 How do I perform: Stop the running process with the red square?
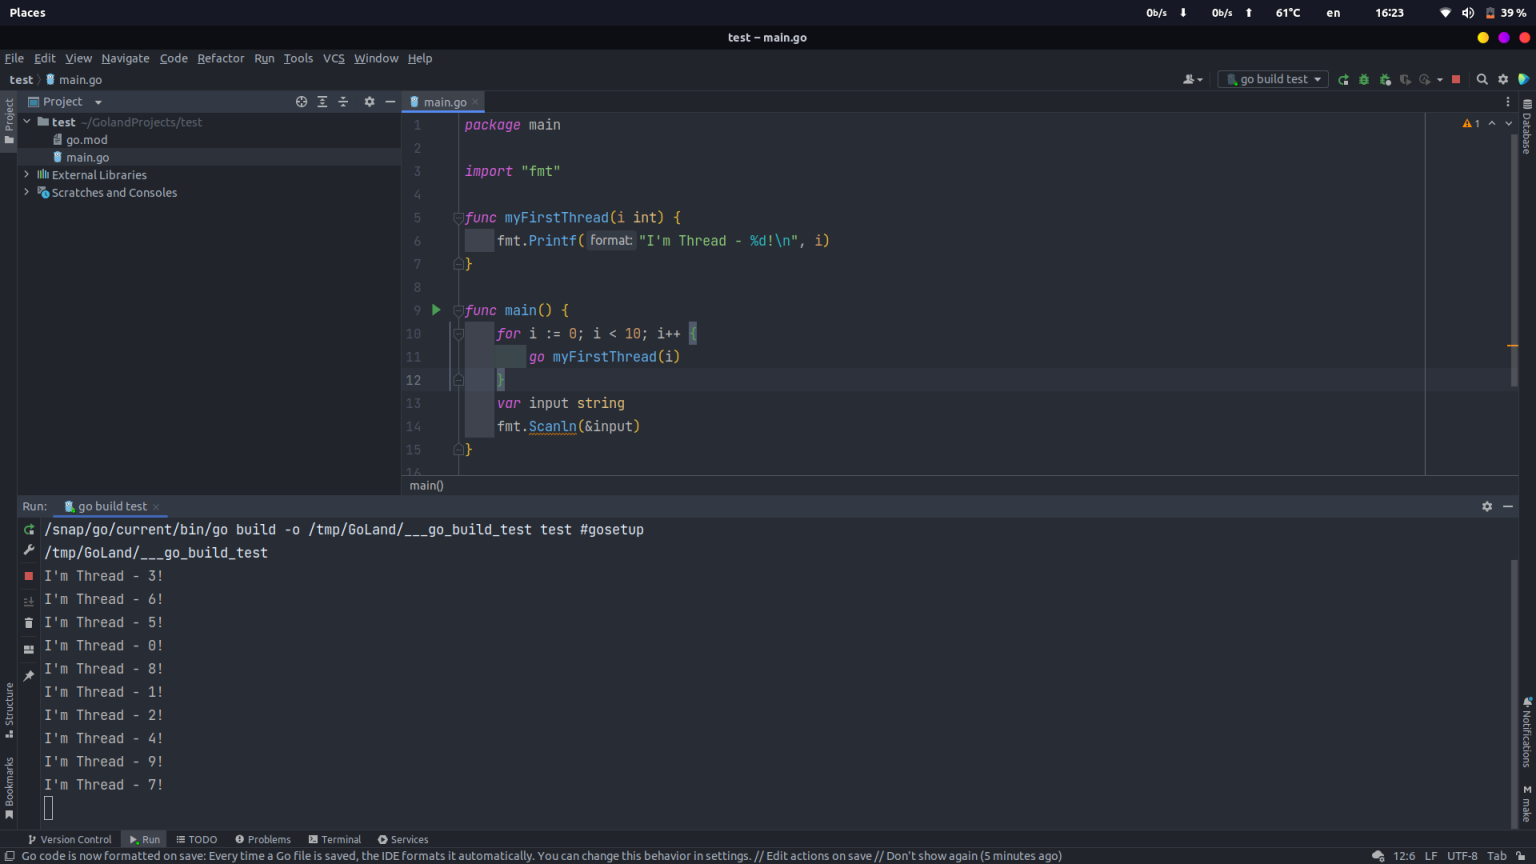pyautogui.click(x=1456, y=79)
